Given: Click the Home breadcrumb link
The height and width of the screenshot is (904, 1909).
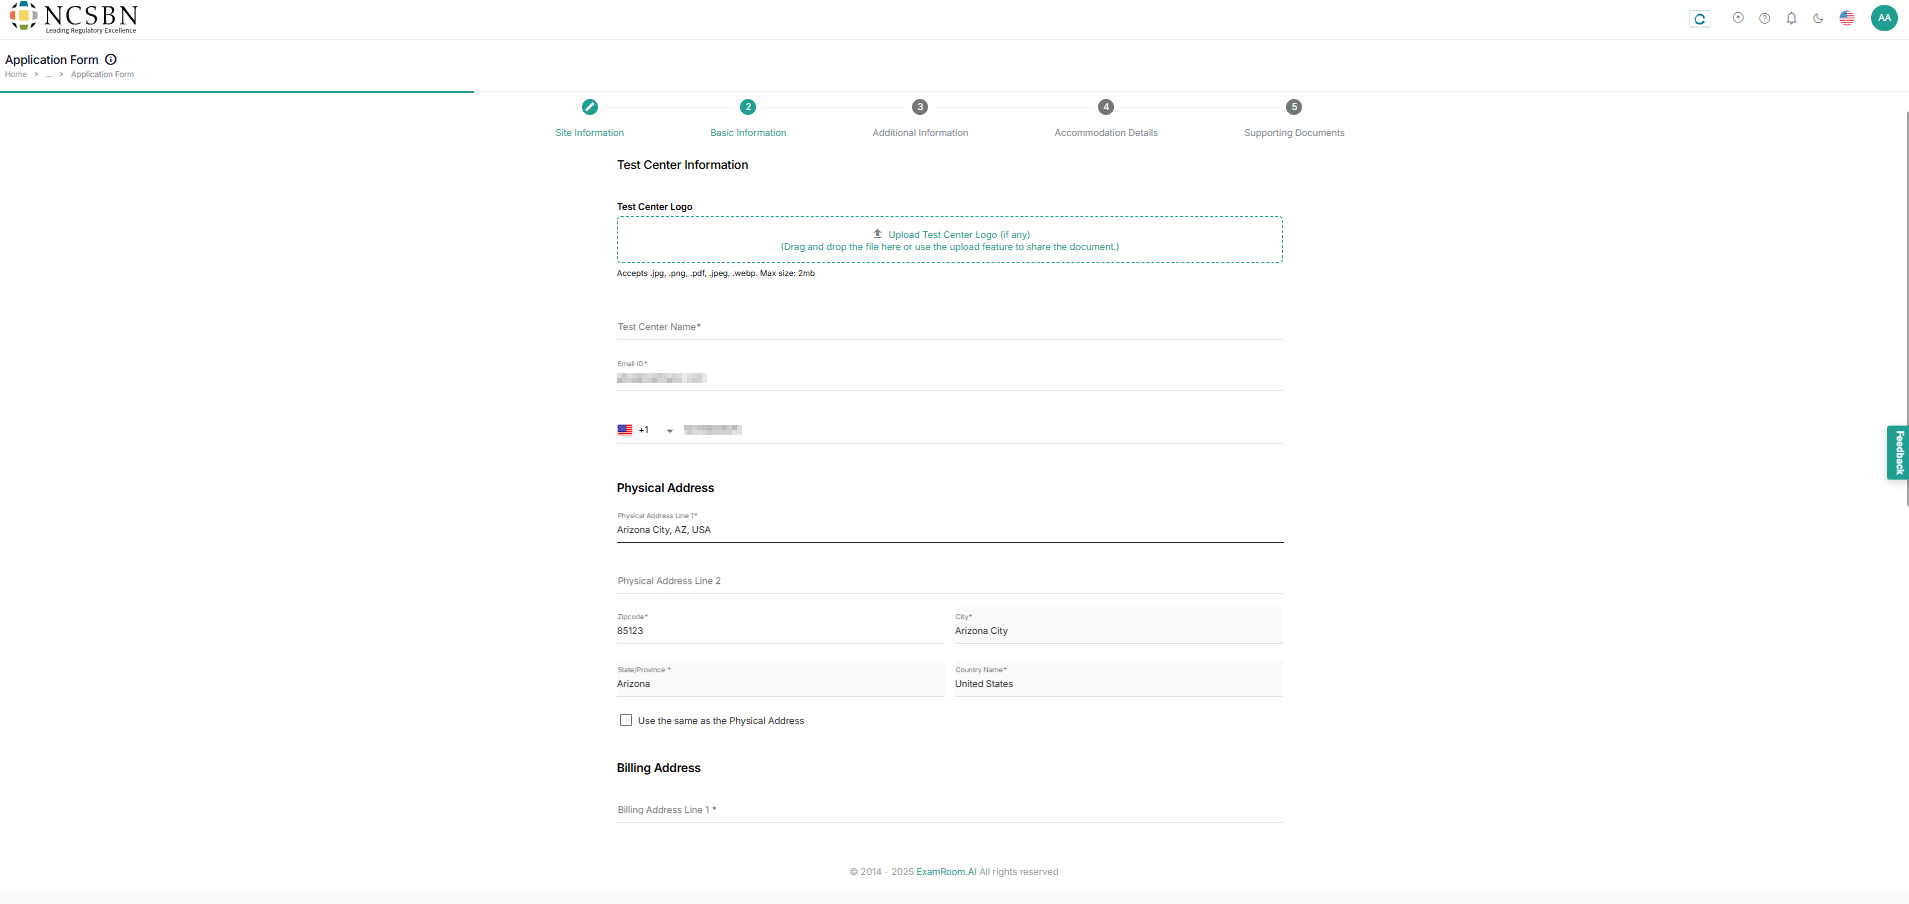Looking at the screenshot, I should 16,75.
